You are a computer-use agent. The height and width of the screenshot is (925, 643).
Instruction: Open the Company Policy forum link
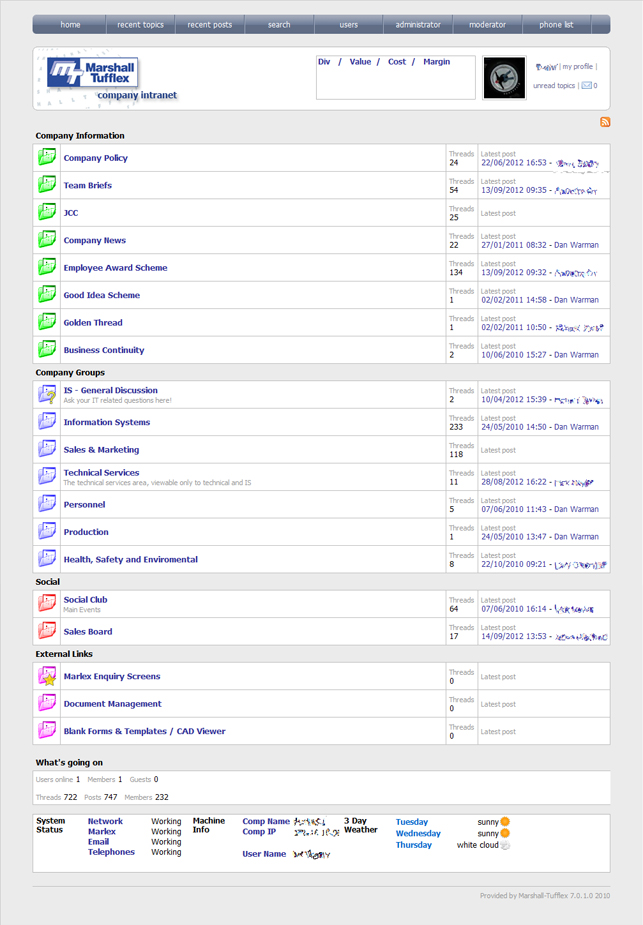coord(96,158)
